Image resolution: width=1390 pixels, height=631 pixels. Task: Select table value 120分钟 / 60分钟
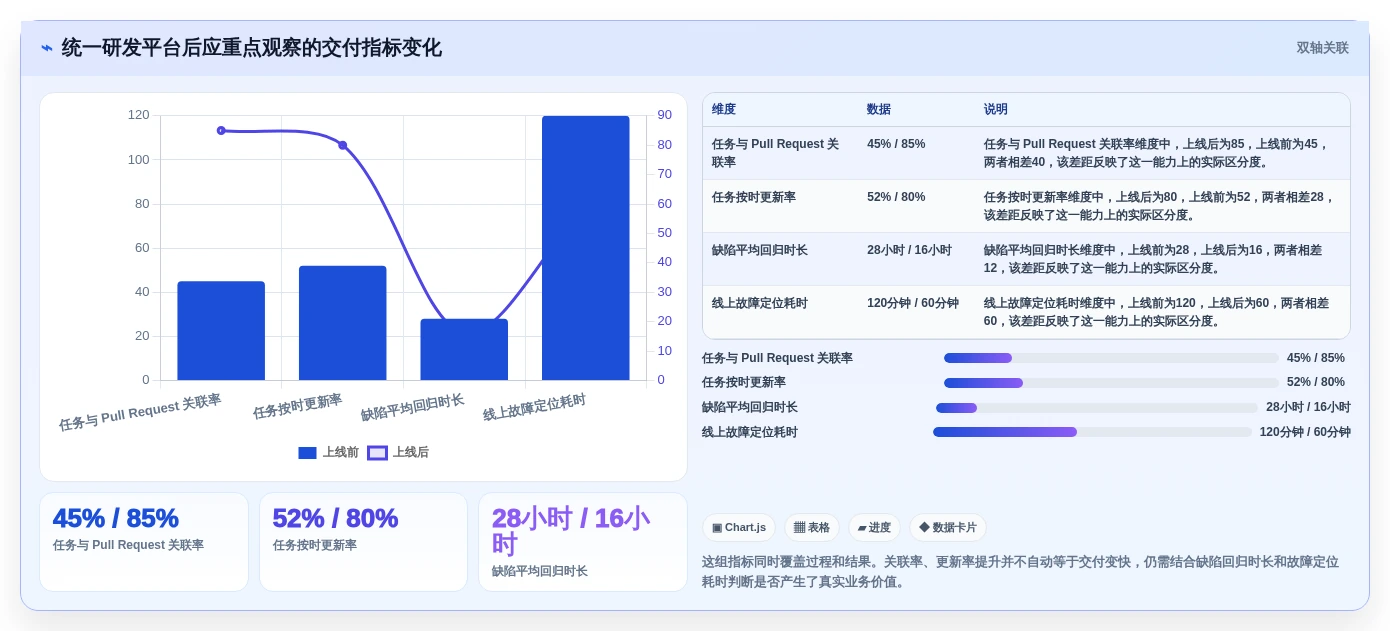click(913, 303)
